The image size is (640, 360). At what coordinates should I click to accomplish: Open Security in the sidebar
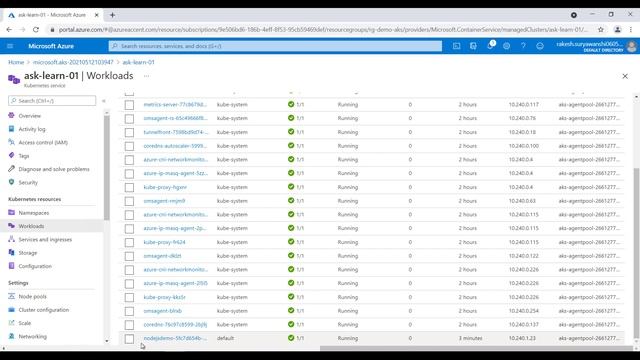[28, 182]
